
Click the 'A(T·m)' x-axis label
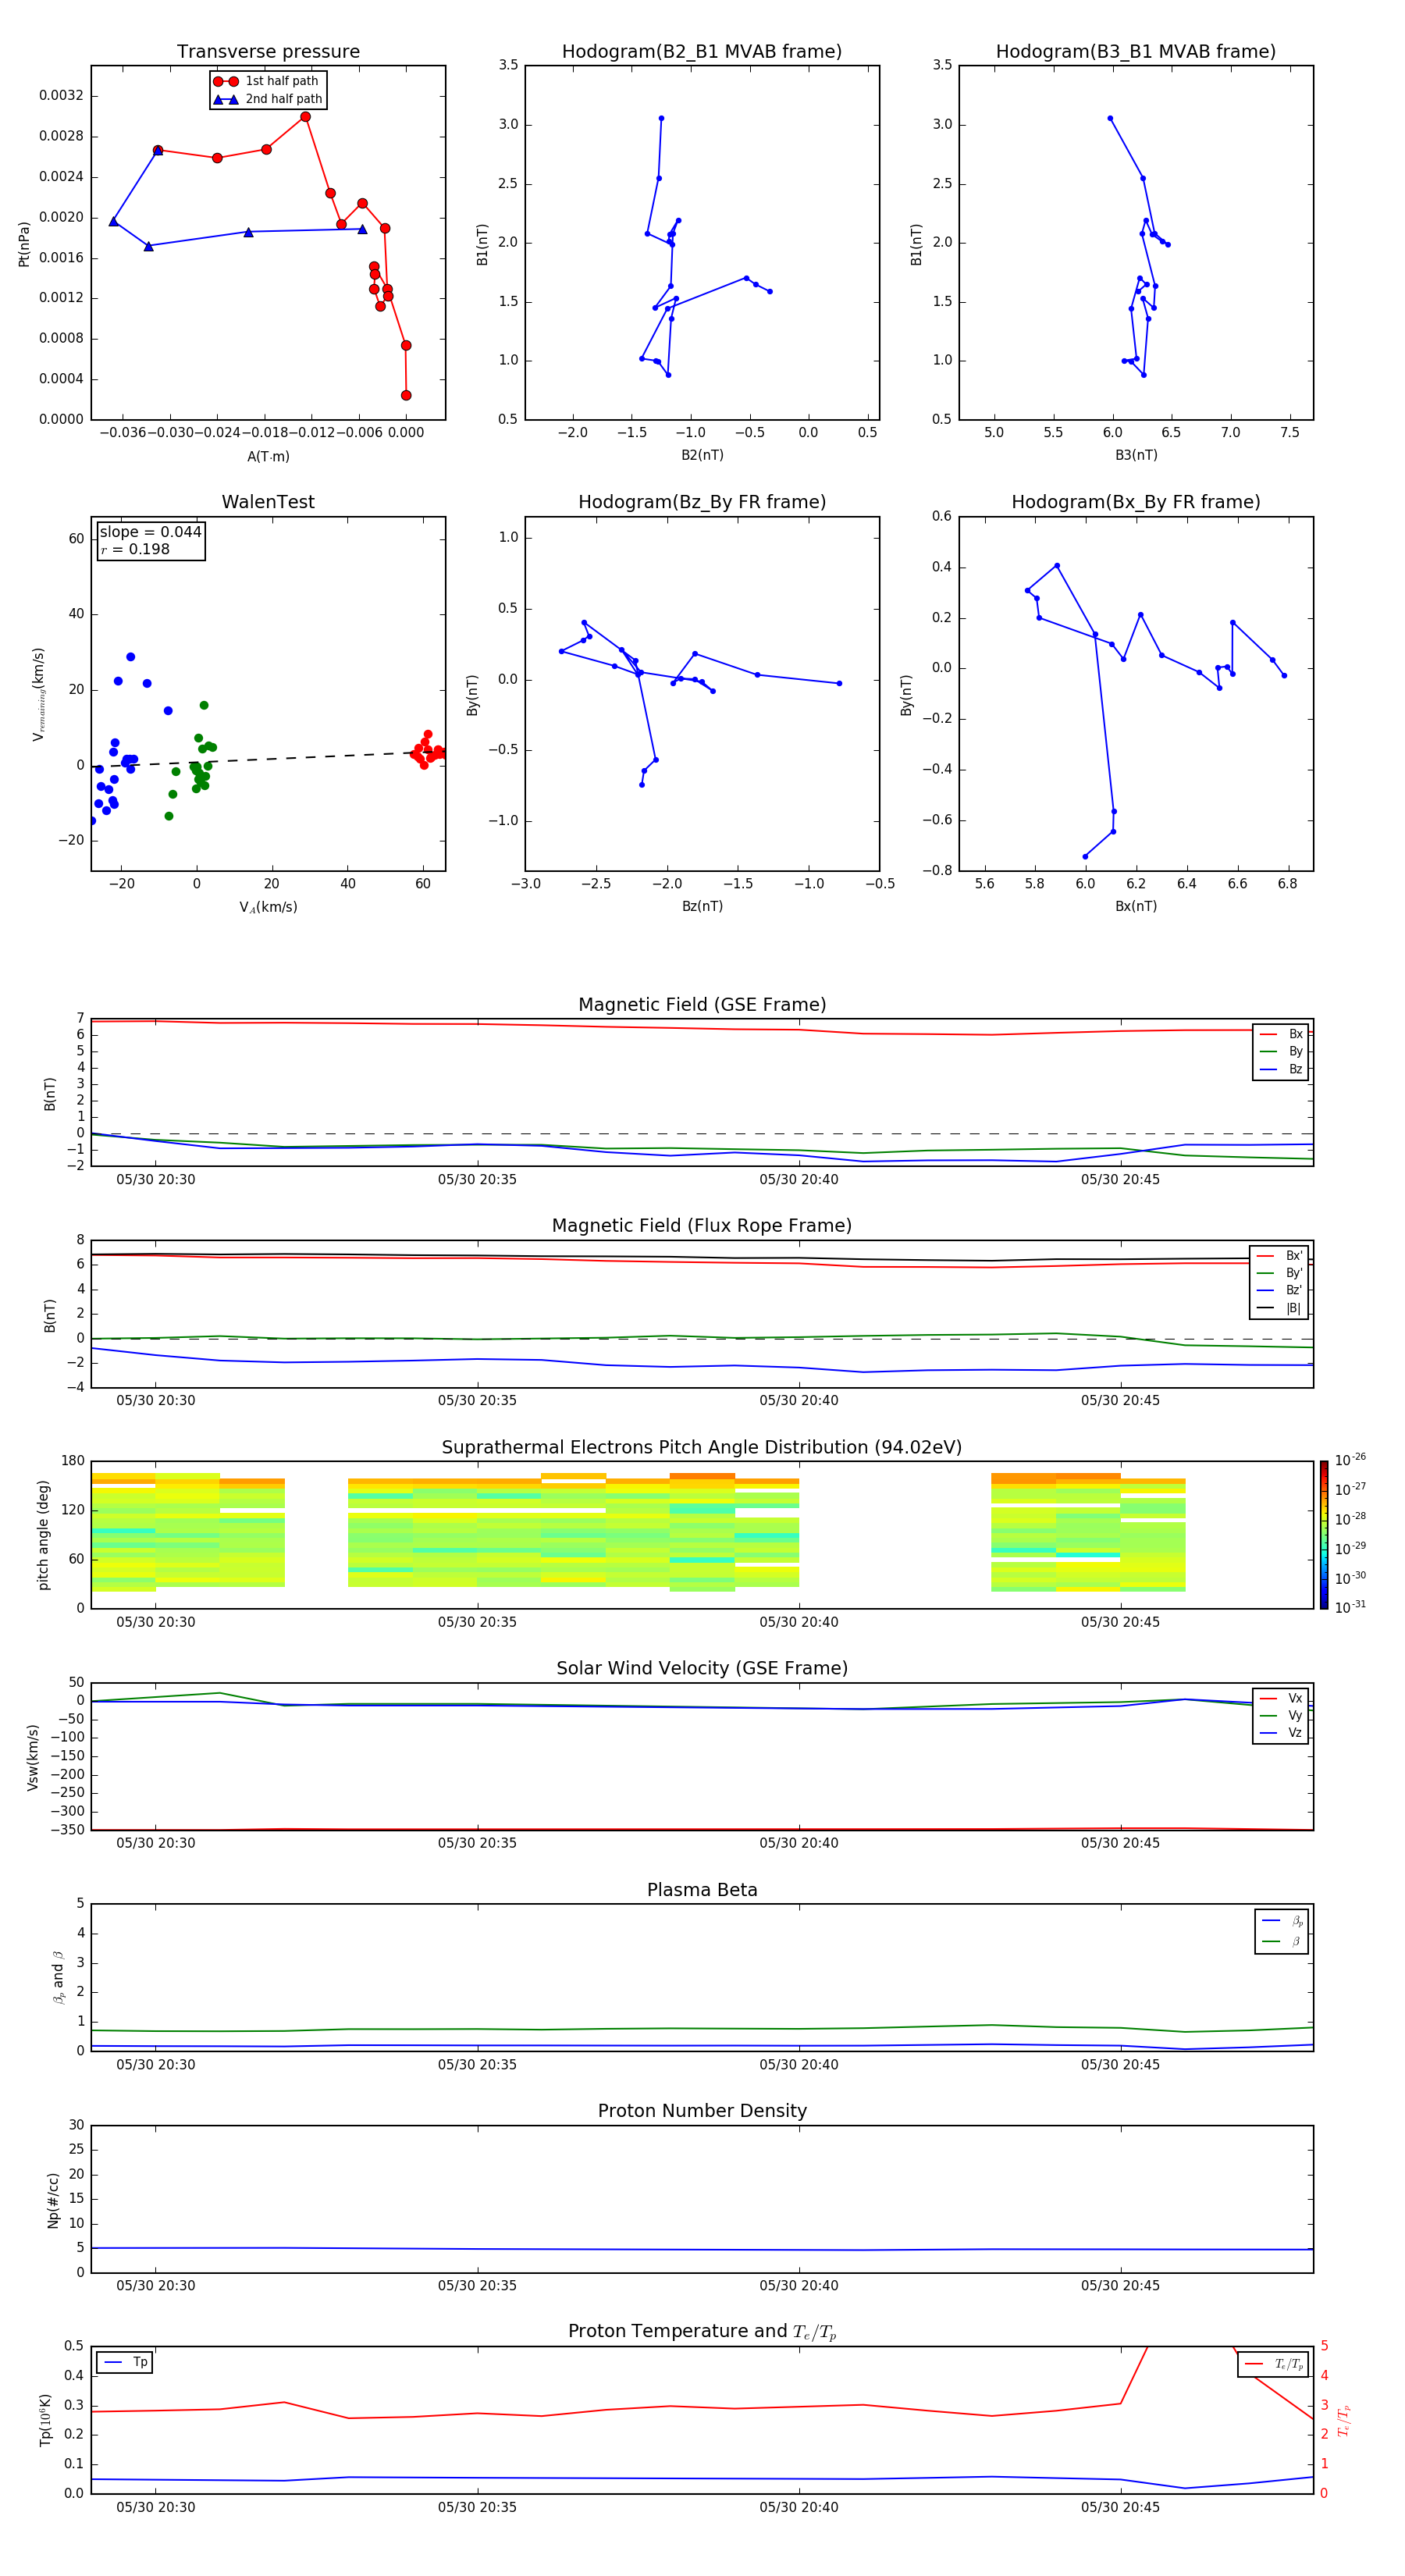click(268, 456)
